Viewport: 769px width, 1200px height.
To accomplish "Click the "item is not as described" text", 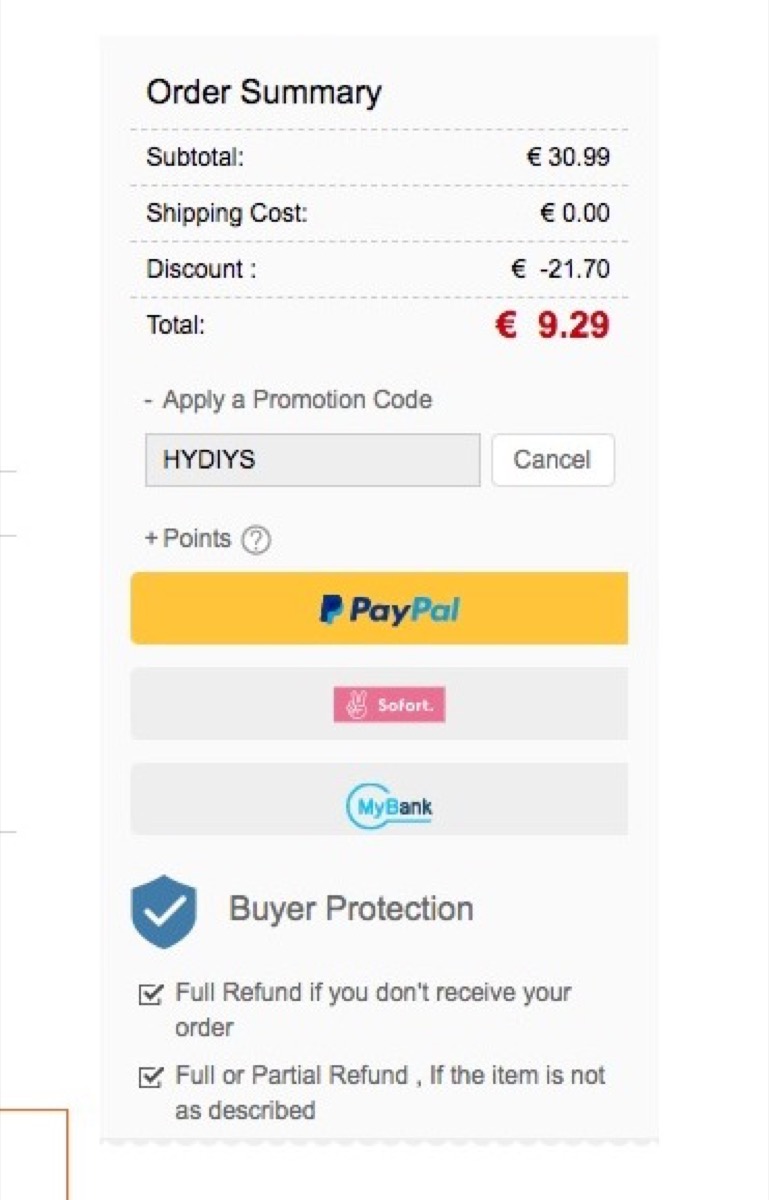I will (x=390, y=1093).
